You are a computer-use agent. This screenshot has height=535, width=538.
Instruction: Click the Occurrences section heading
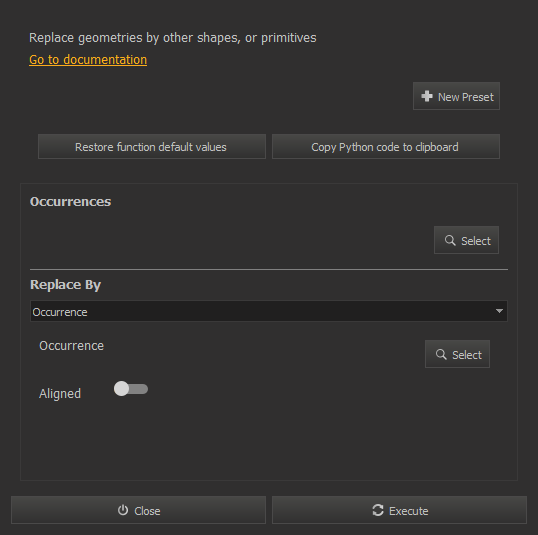click(x=70, y=202)
